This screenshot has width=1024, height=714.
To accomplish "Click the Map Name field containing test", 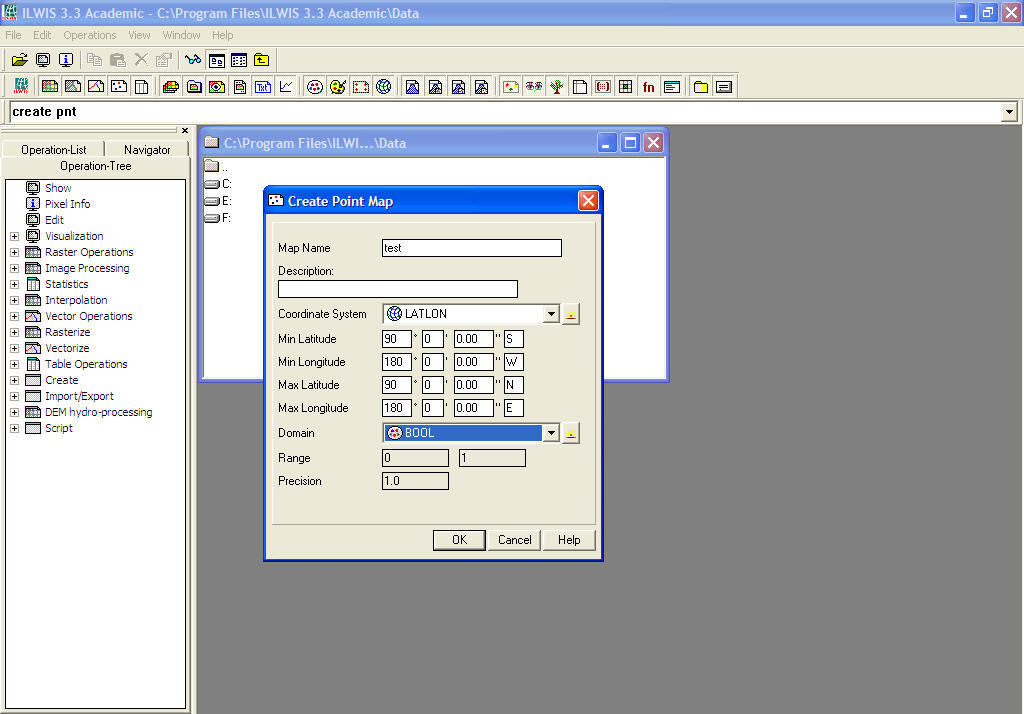I will click(x=472, y=248).
